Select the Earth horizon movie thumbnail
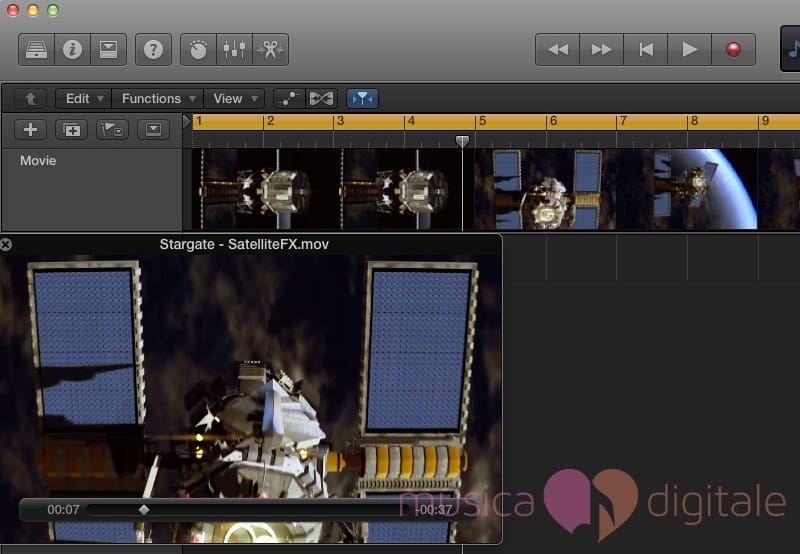 (687, 189)
